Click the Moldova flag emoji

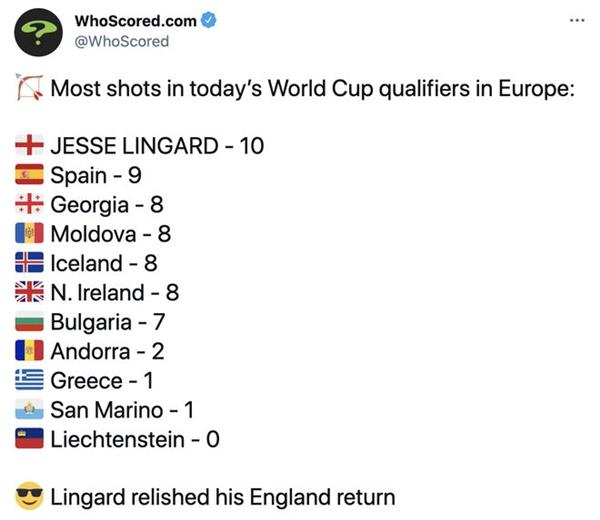coord(29,233)
